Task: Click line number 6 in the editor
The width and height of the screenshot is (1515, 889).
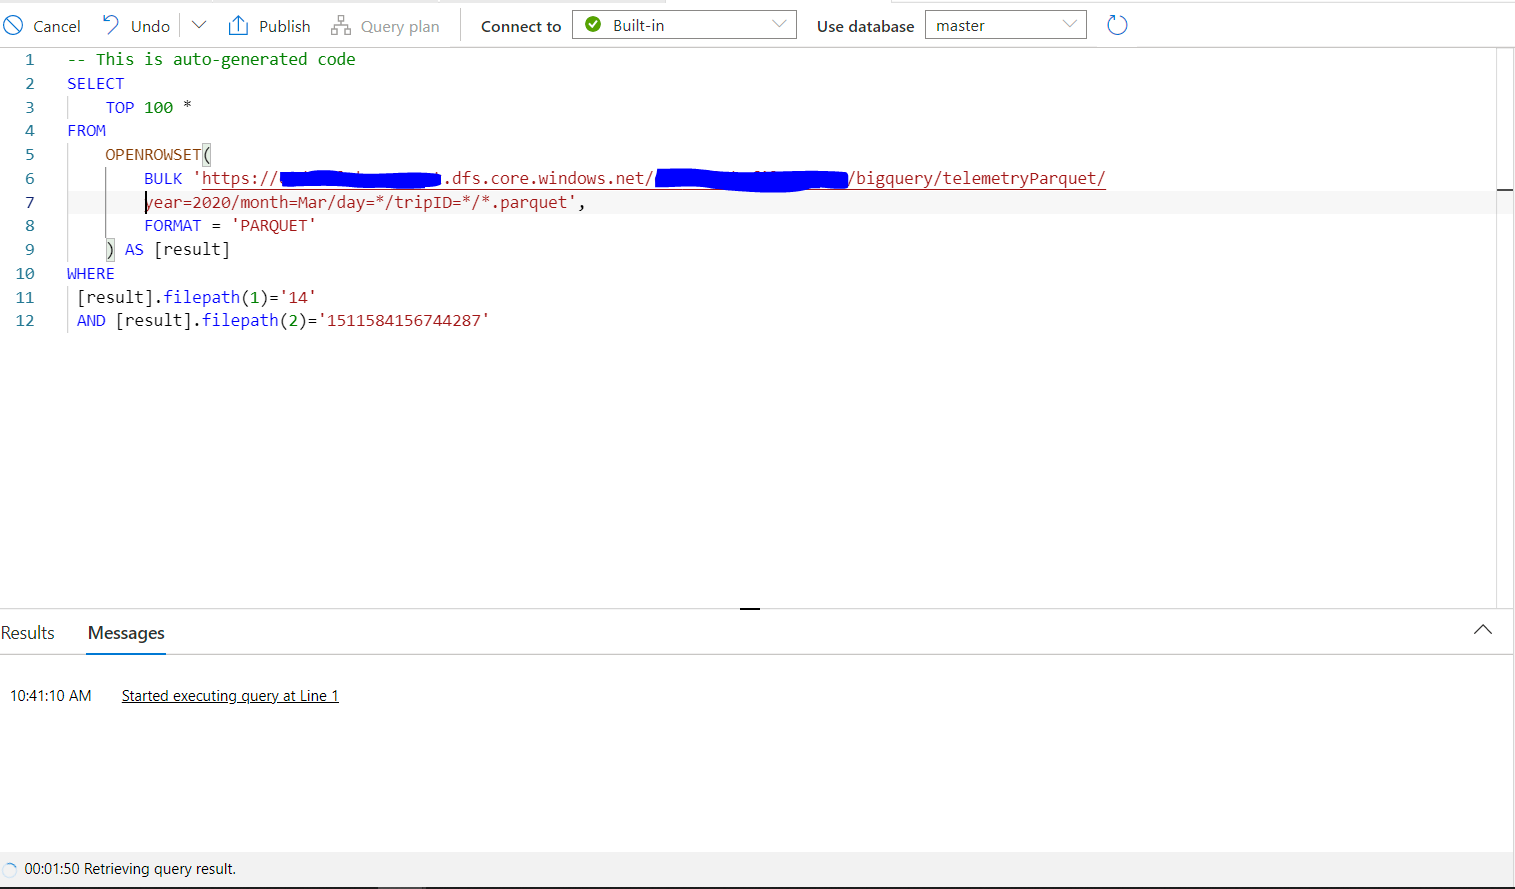Action: click(29, 178)
